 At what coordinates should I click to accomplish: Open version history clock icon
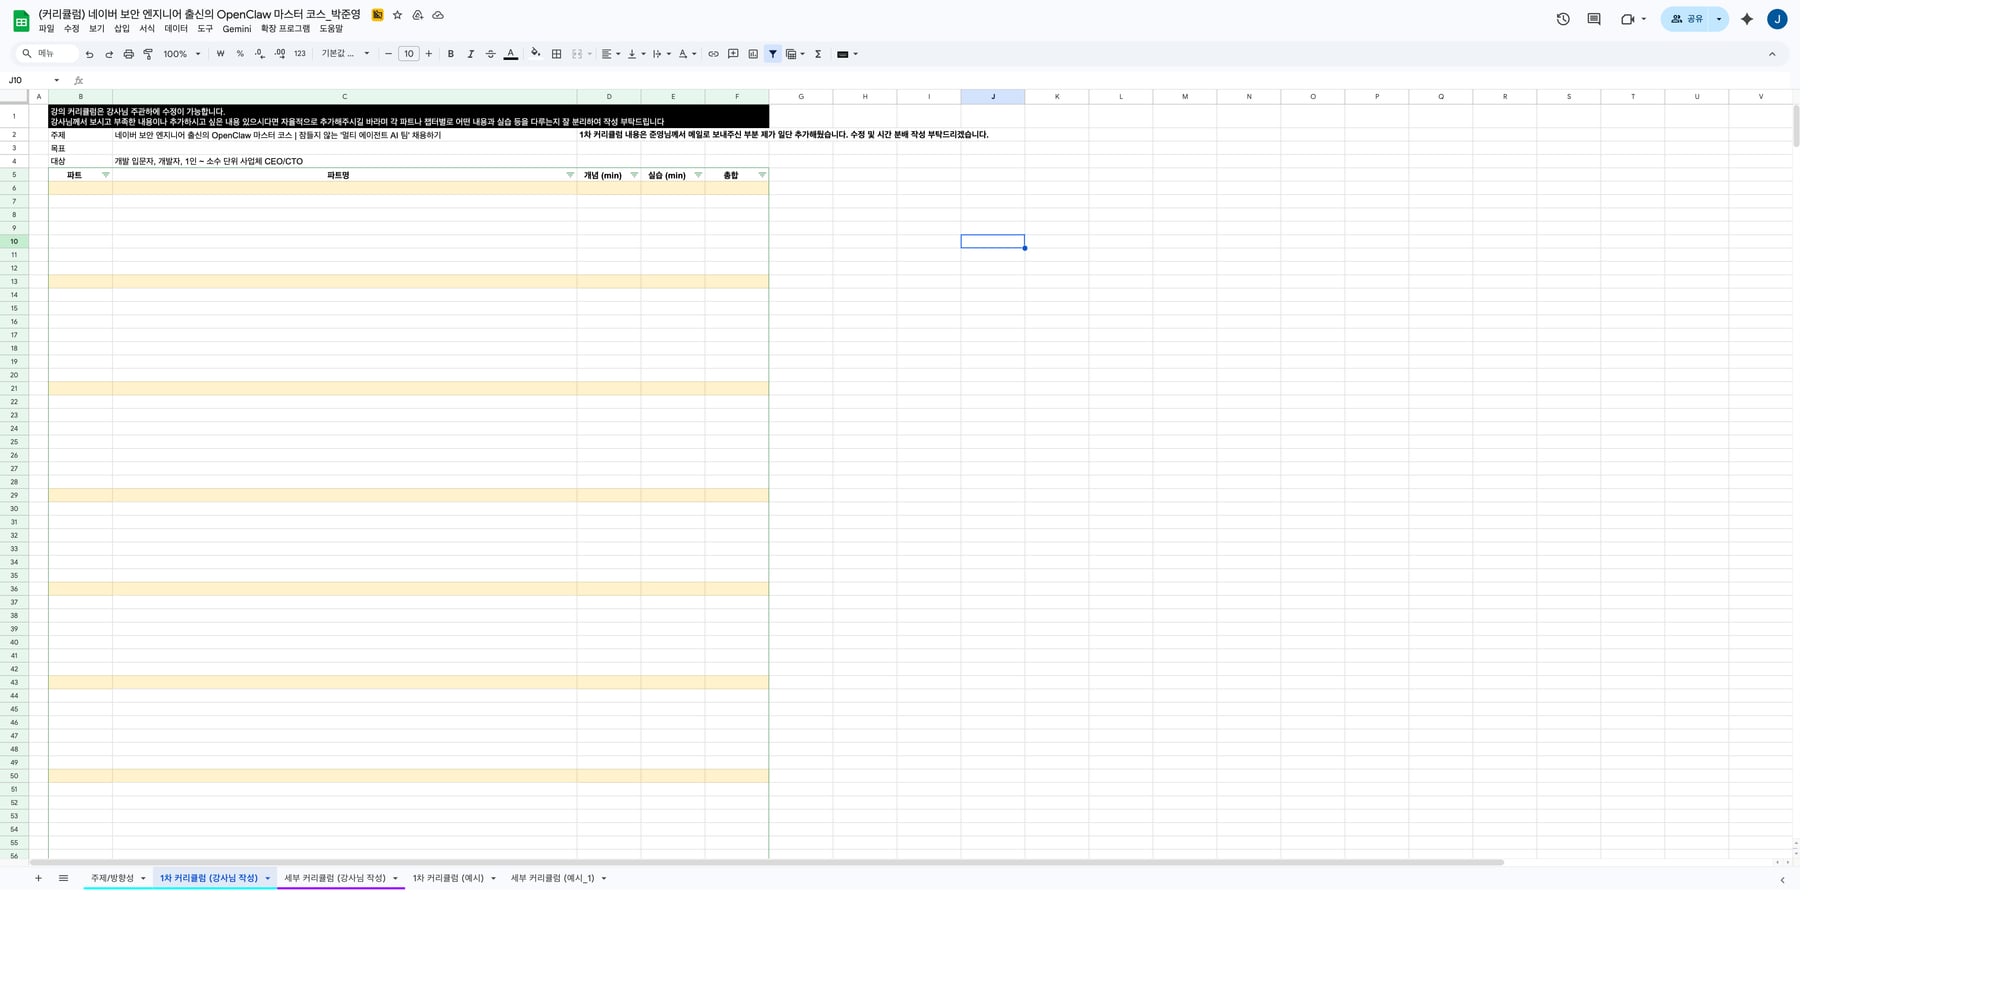[x=1563, y=19]
